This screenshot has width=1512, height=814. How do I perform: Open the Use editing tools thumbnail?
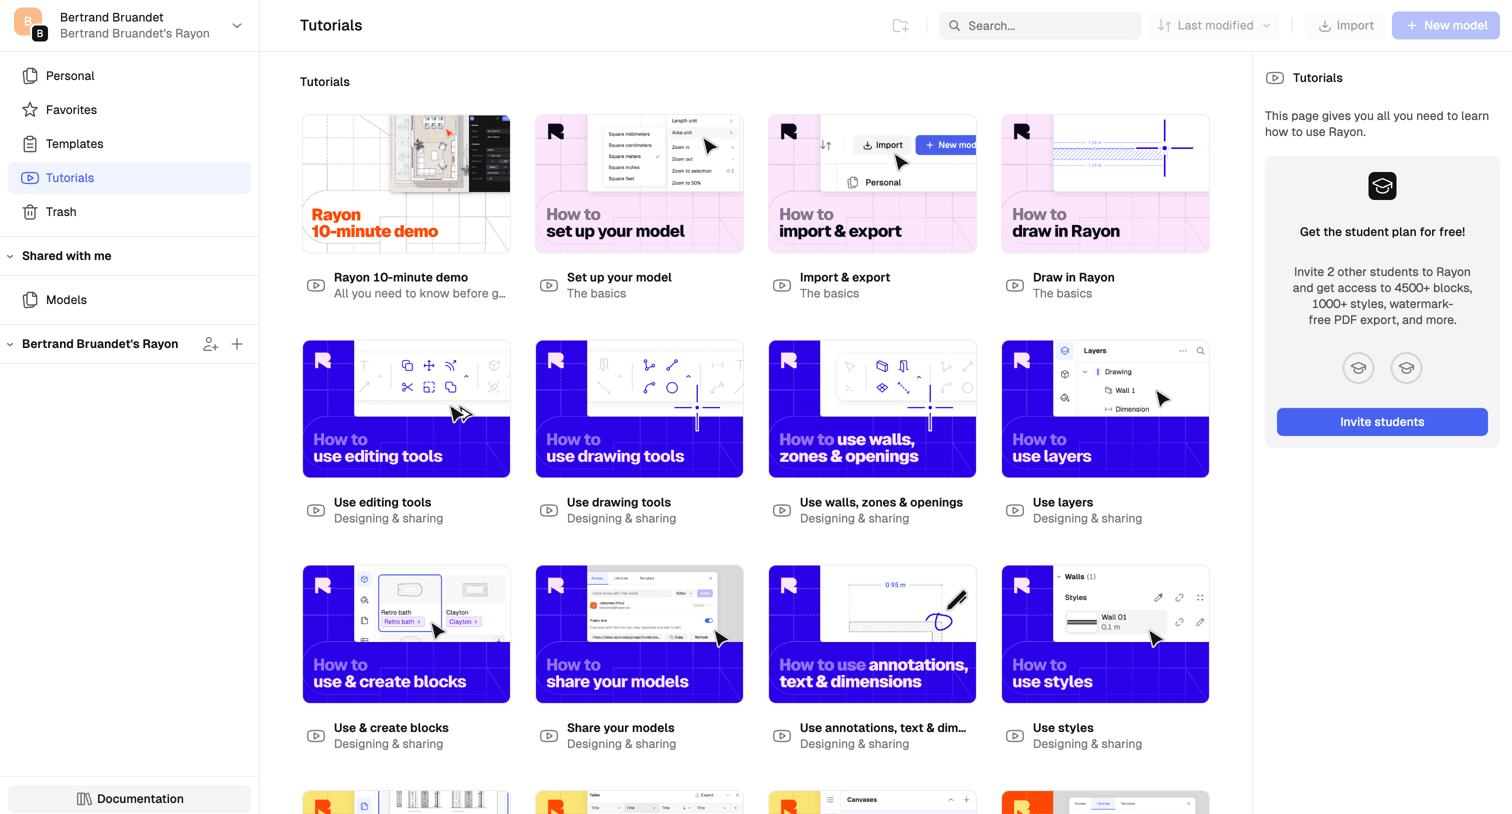pyautogui.click(x=406, y=409)
